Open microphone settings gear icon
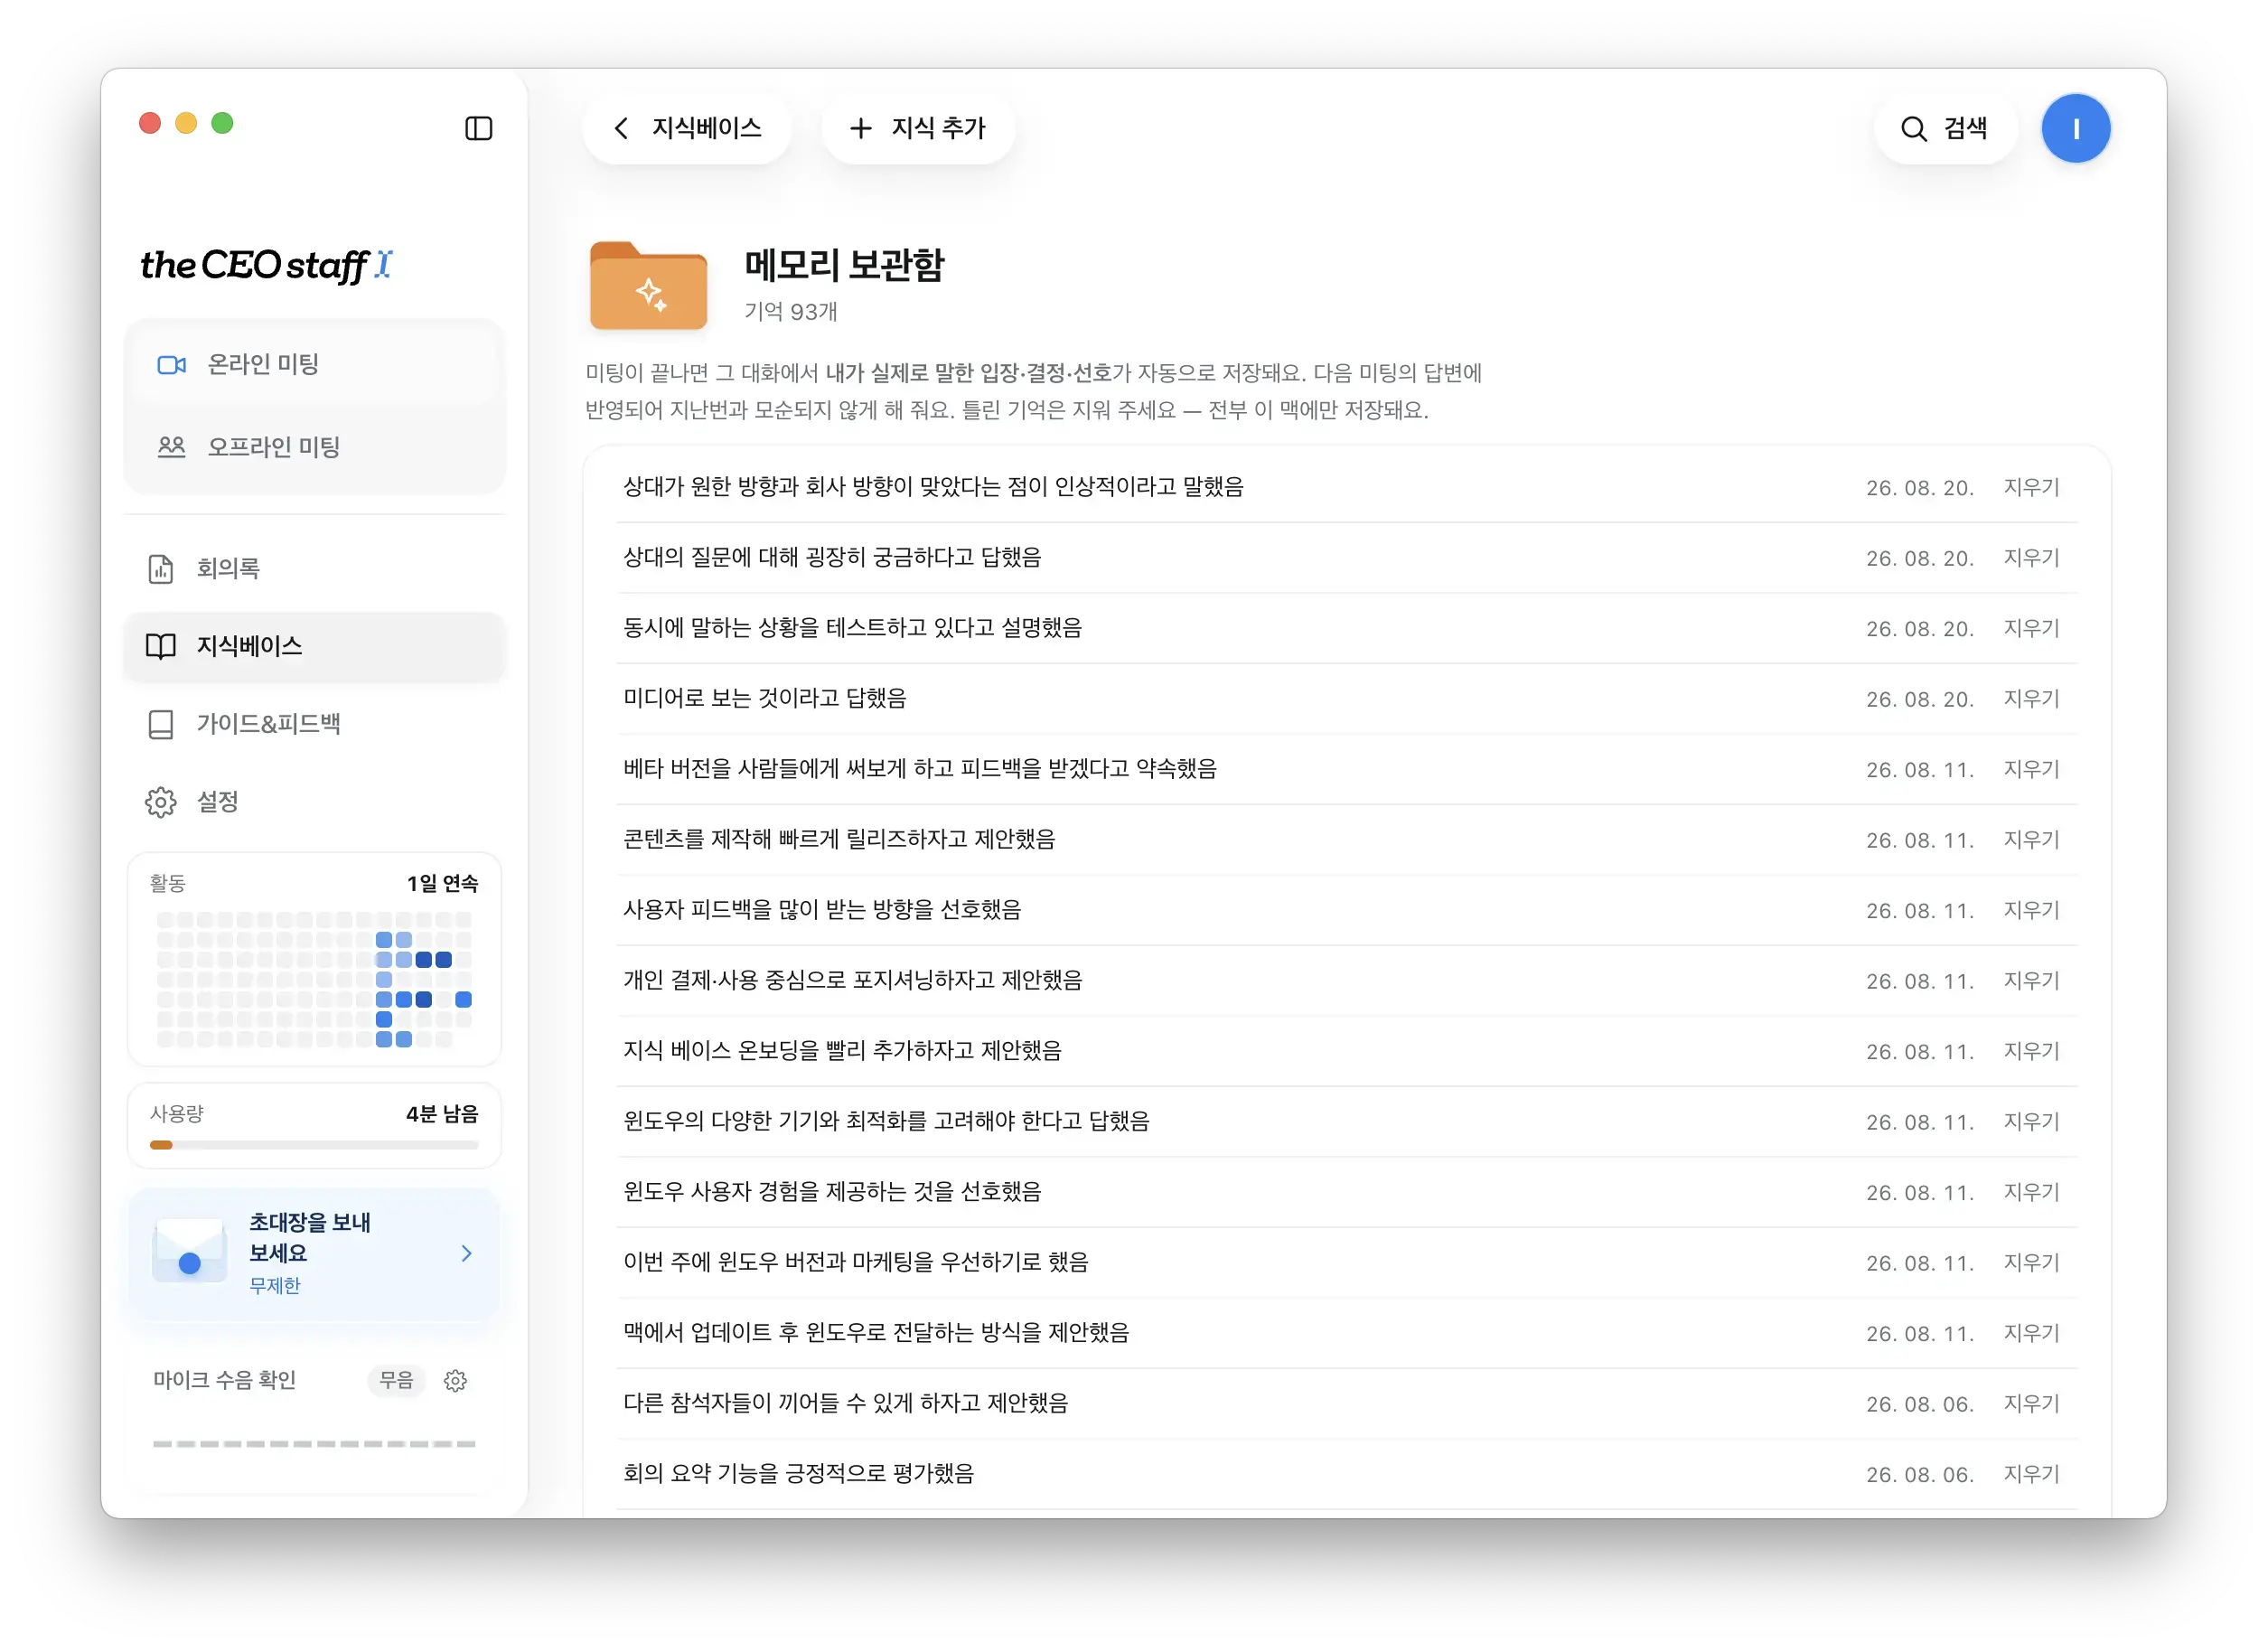This screenshot has width=2268, height=1652. pyautogui.click(x=455, y=1380)
